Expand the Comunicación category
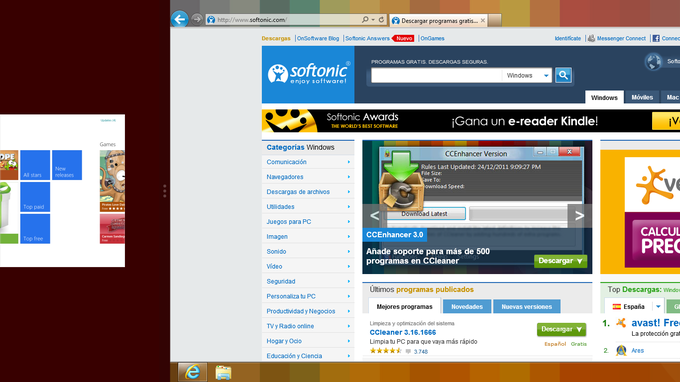Viewport: 680px width, 382px height. (x=308, y=162)
